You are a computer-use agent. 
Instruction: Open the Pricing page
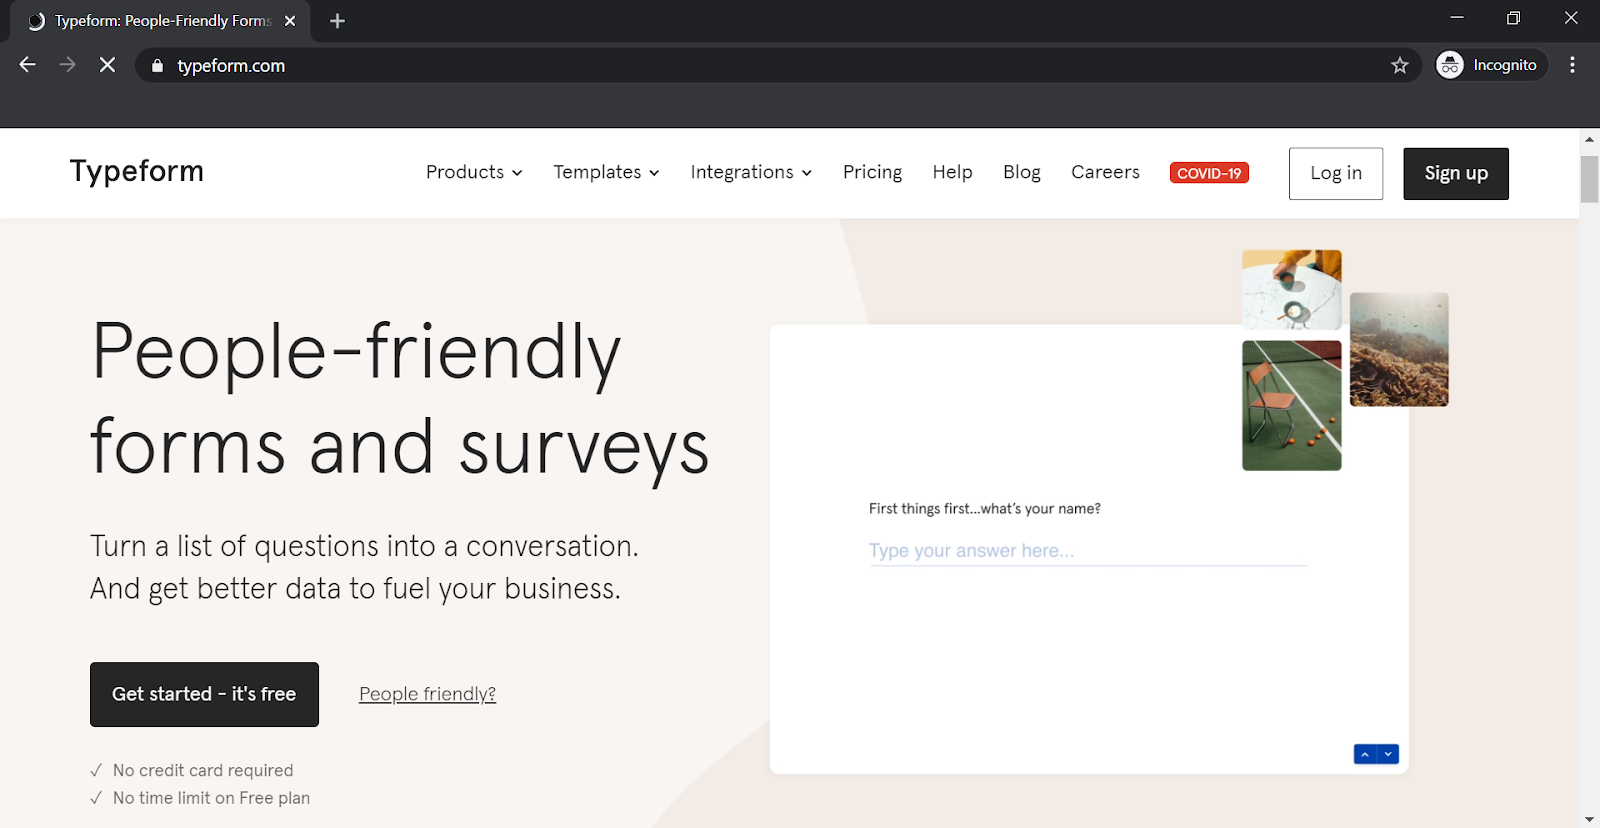pos(872,172)
